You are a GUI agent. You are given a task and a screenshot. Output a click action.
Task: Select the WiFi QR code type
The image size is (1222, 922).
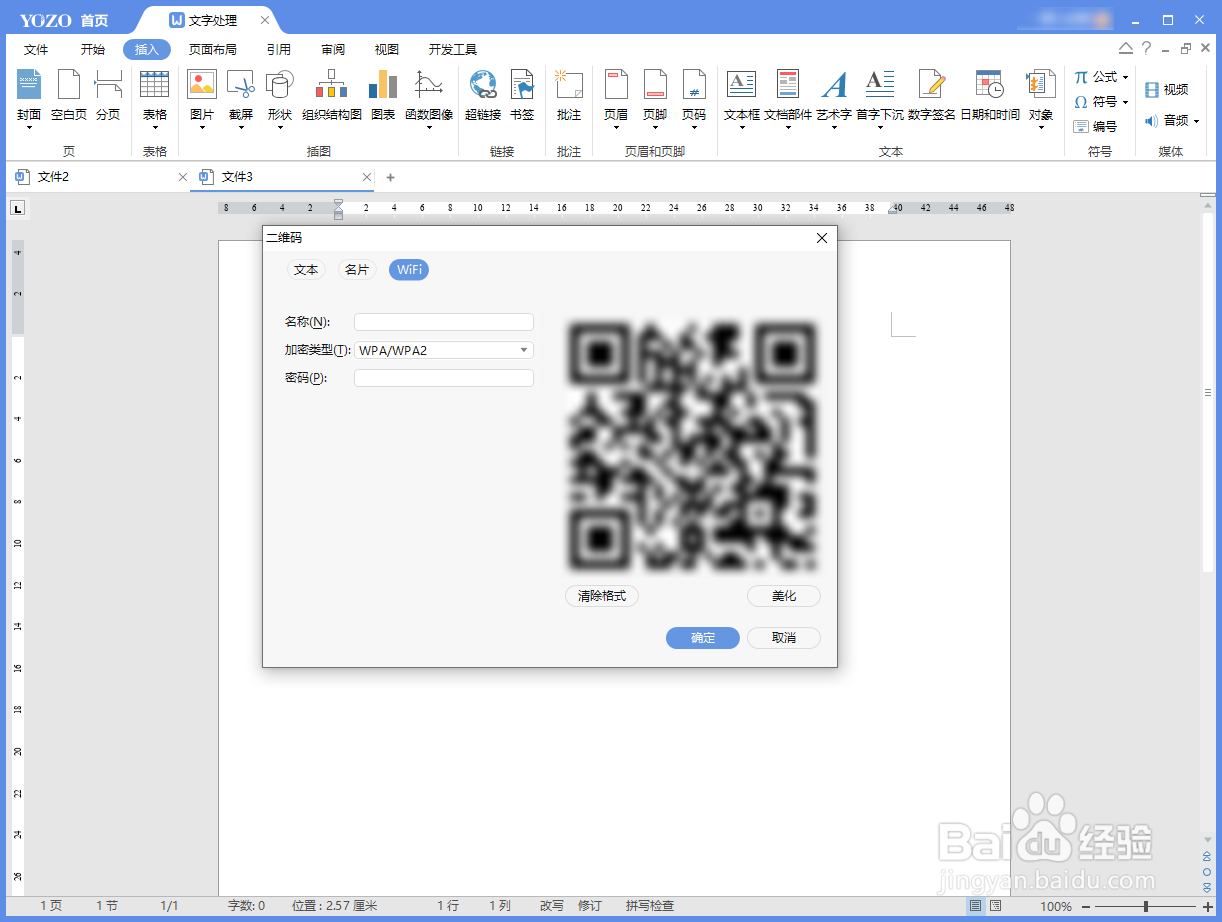coord(409,270)
